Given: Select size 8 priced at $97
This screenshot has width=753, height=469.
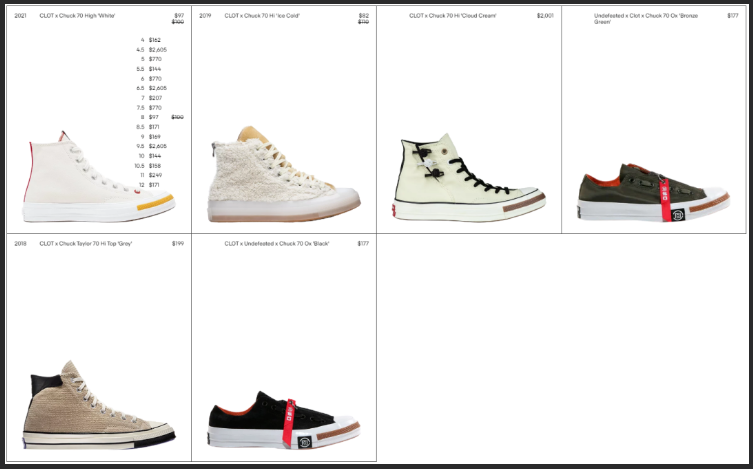Looking at the screenshot, I should 150,118.
